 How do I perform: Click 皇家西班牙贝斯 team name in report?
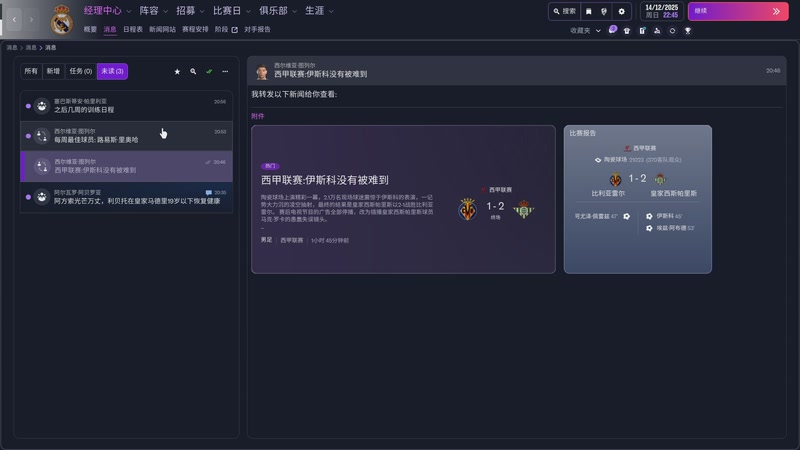point(673,193)
